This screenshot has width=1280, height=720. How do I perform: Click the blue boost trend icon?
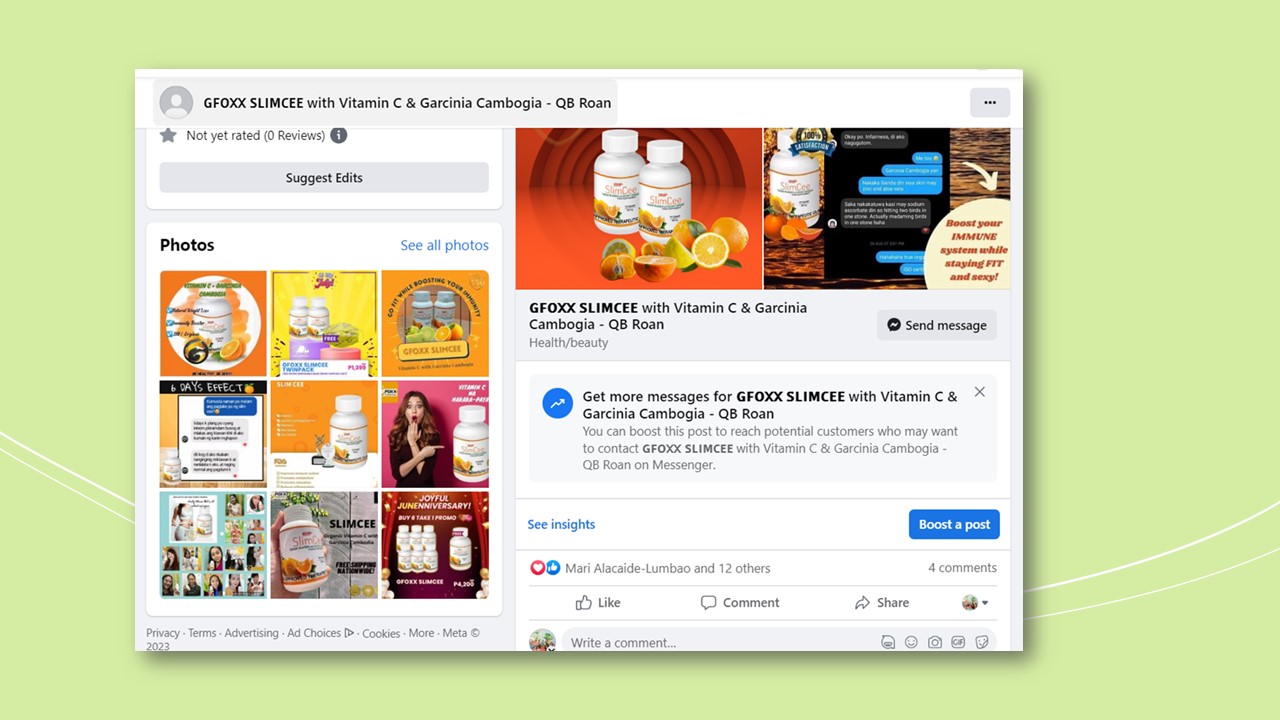pyautogui.click(x=558, y=403)
